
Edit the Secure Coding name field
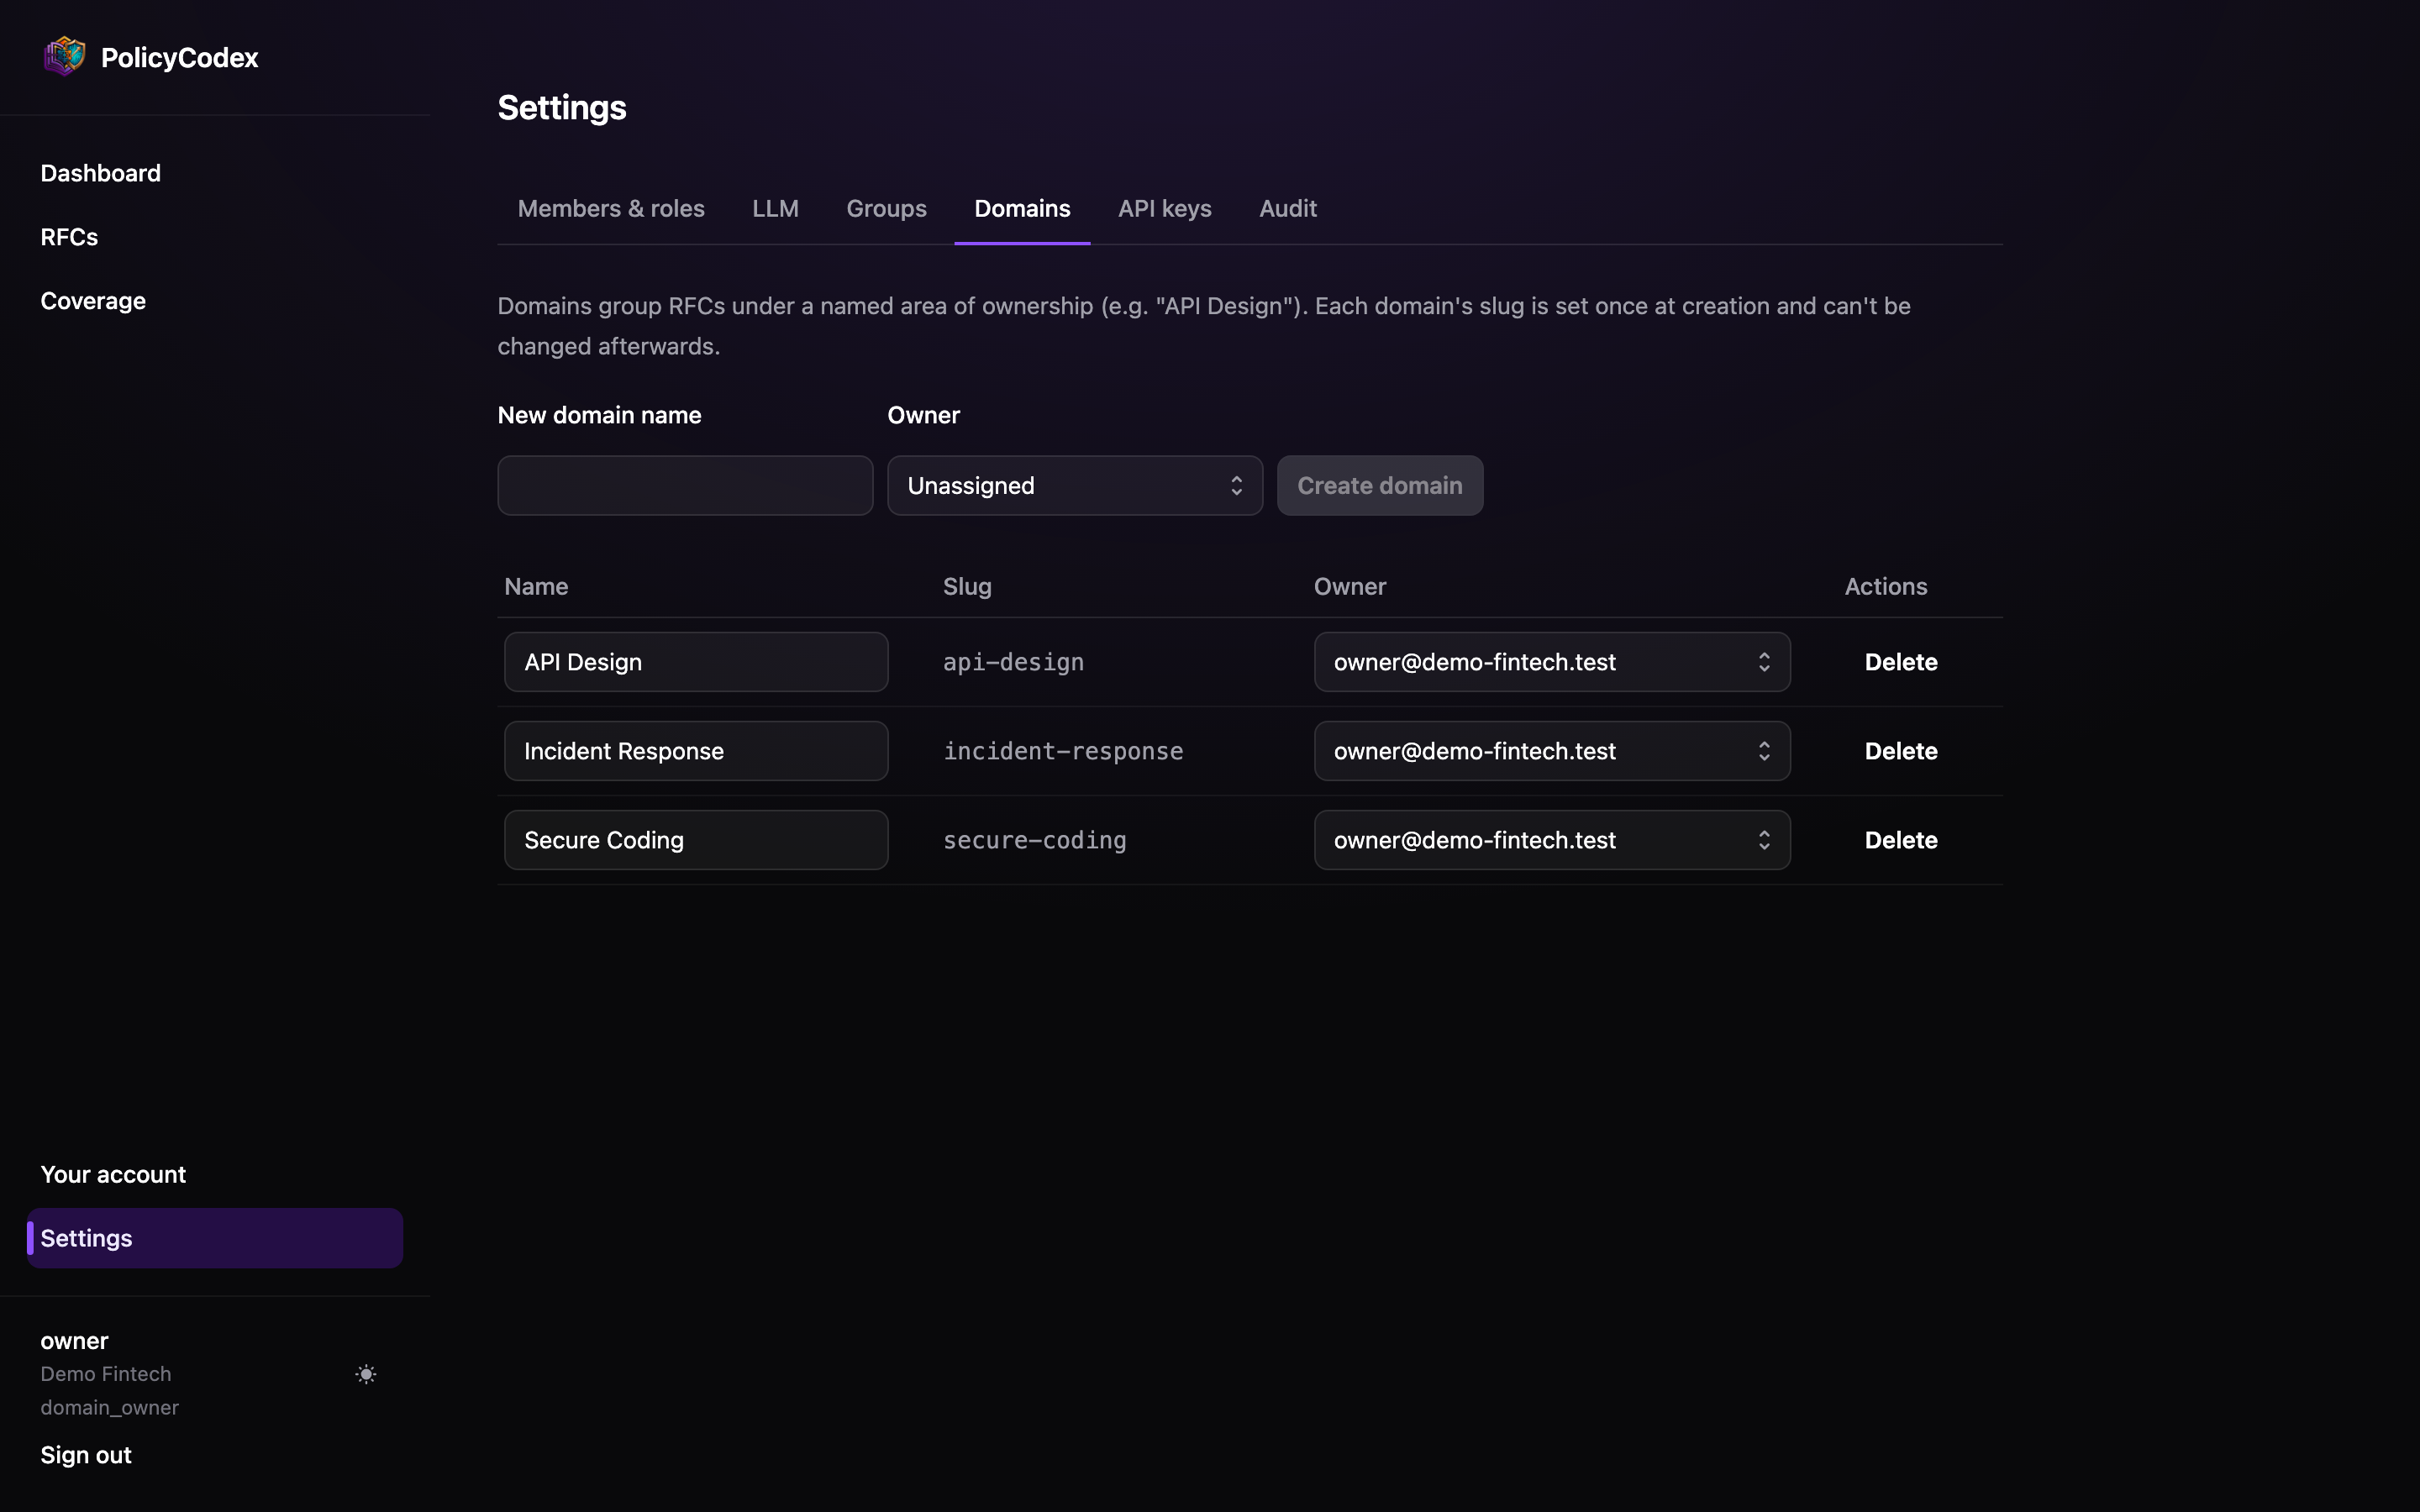coord(696,840)
